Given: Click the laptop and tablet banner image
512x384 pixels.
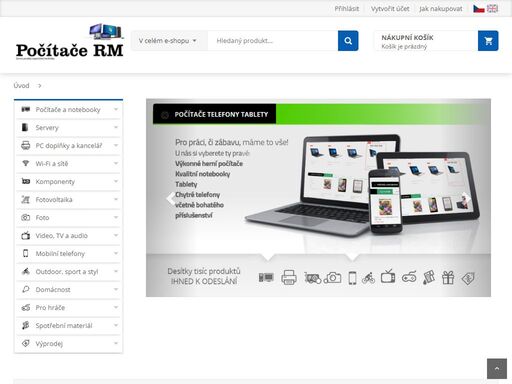Looking at the screenshot, I should 363,185.
